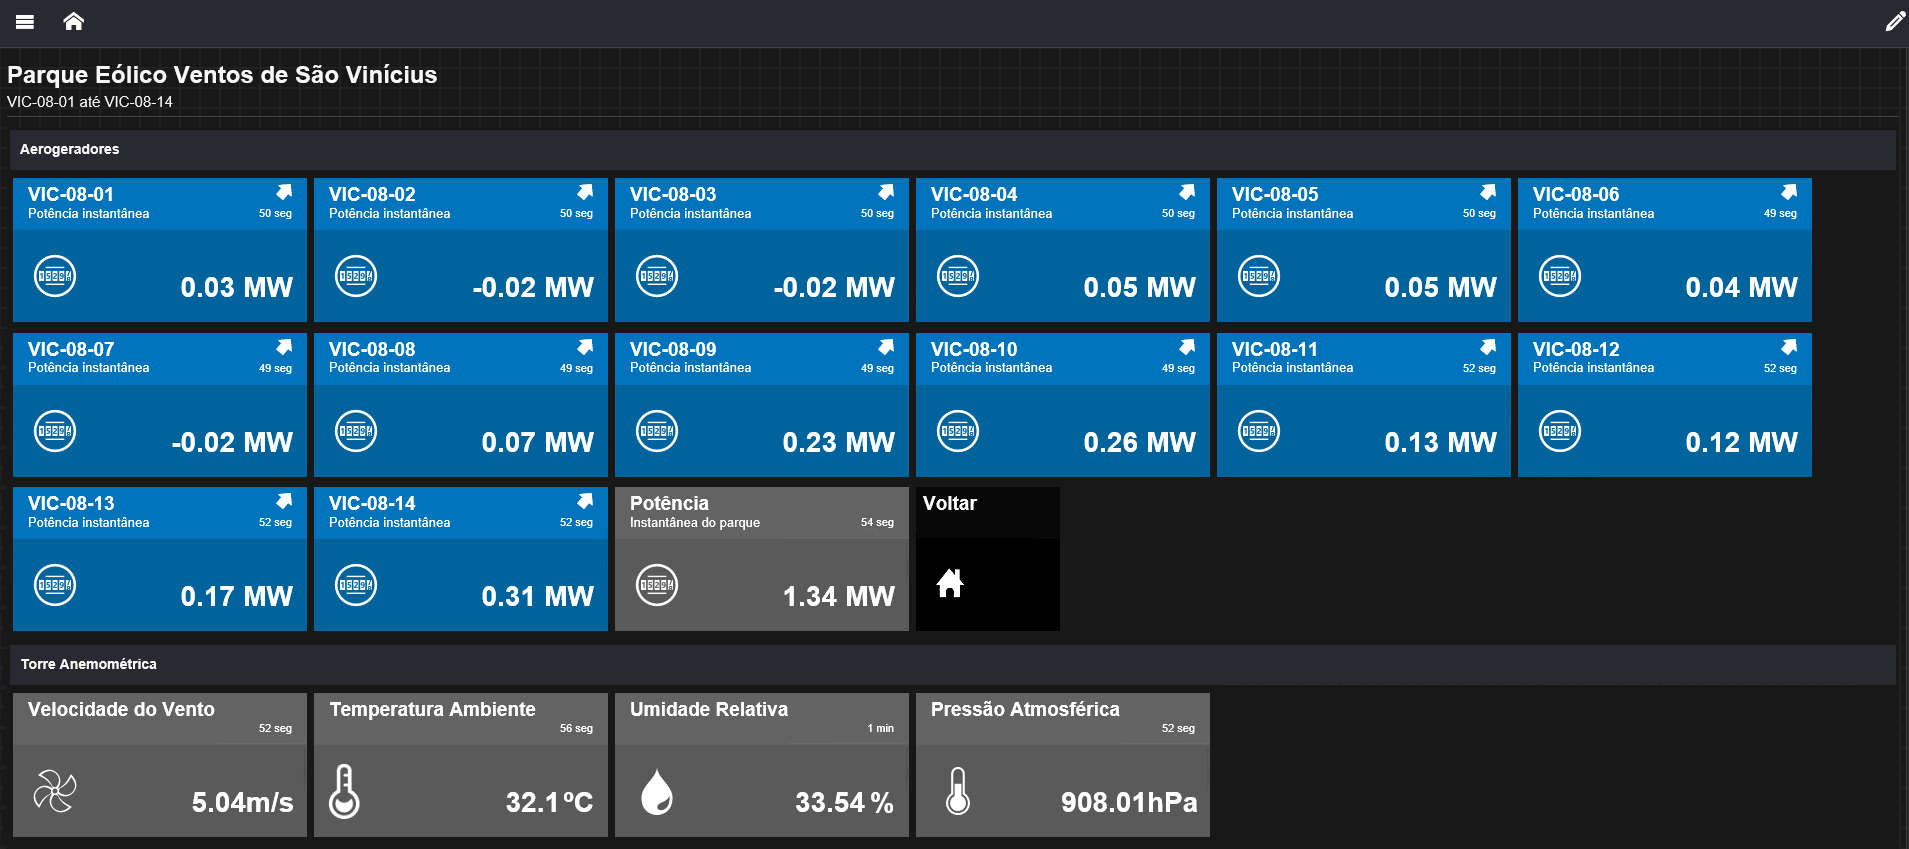This screenshot has width=1909, height=849.
Task: Open the Potência instantânea do parque tile
Action: pos(762,559)
